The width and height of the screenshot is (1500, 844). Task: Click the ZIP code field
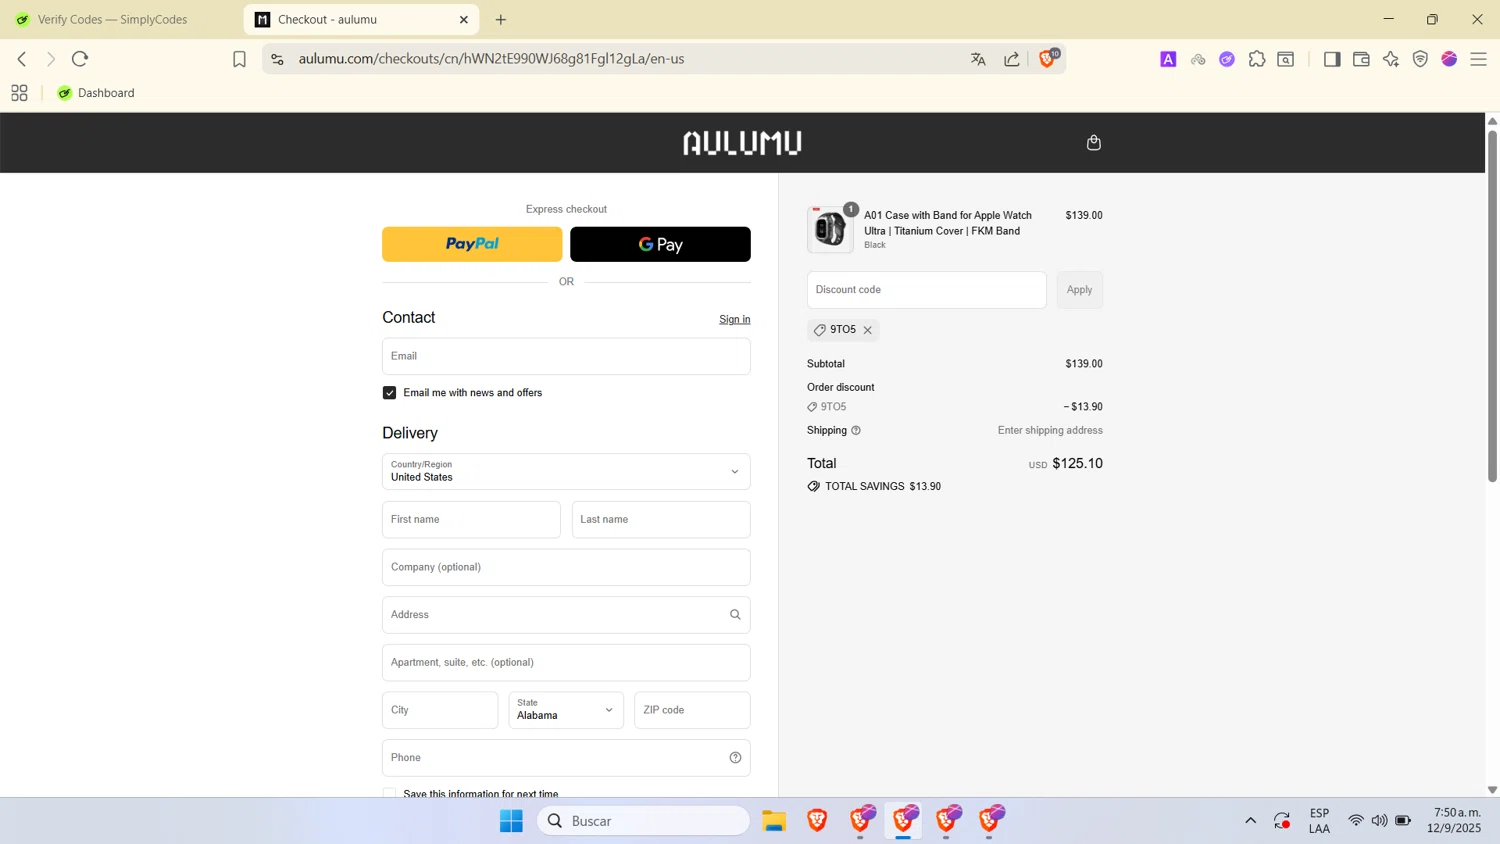pyautogui.click(x=692, y=710)
